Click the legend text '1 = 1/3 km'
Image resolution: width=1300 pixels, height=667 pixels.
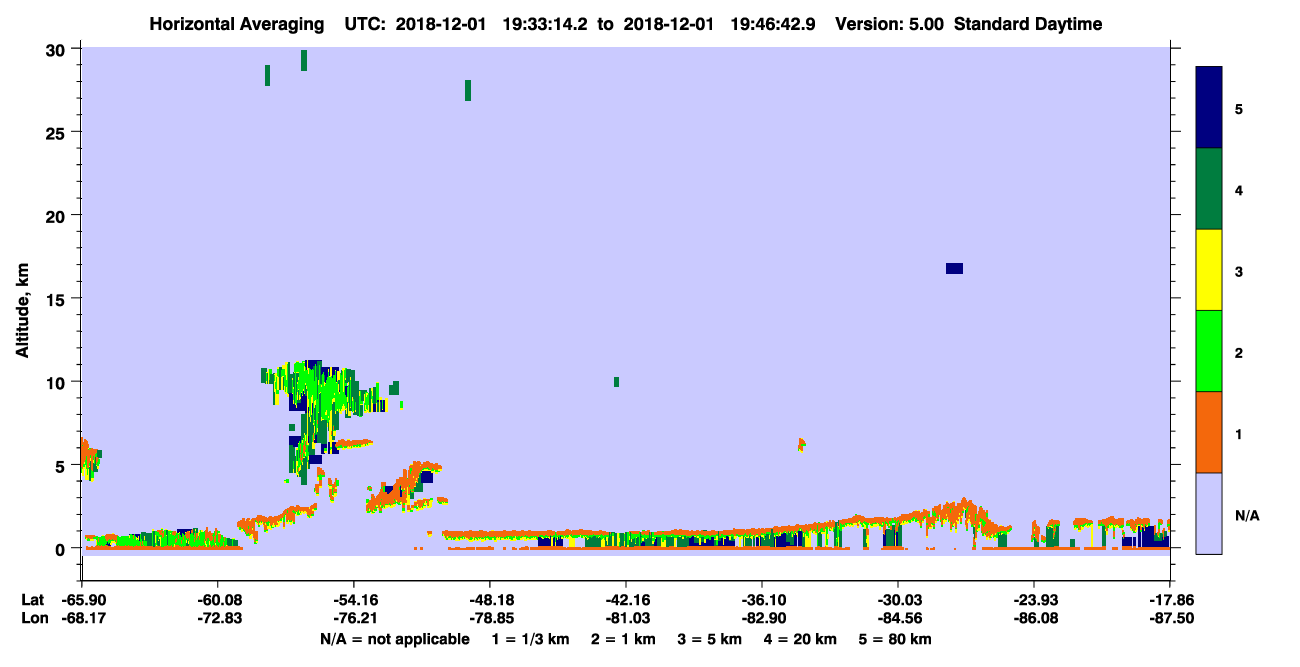[x=529, y=639]
